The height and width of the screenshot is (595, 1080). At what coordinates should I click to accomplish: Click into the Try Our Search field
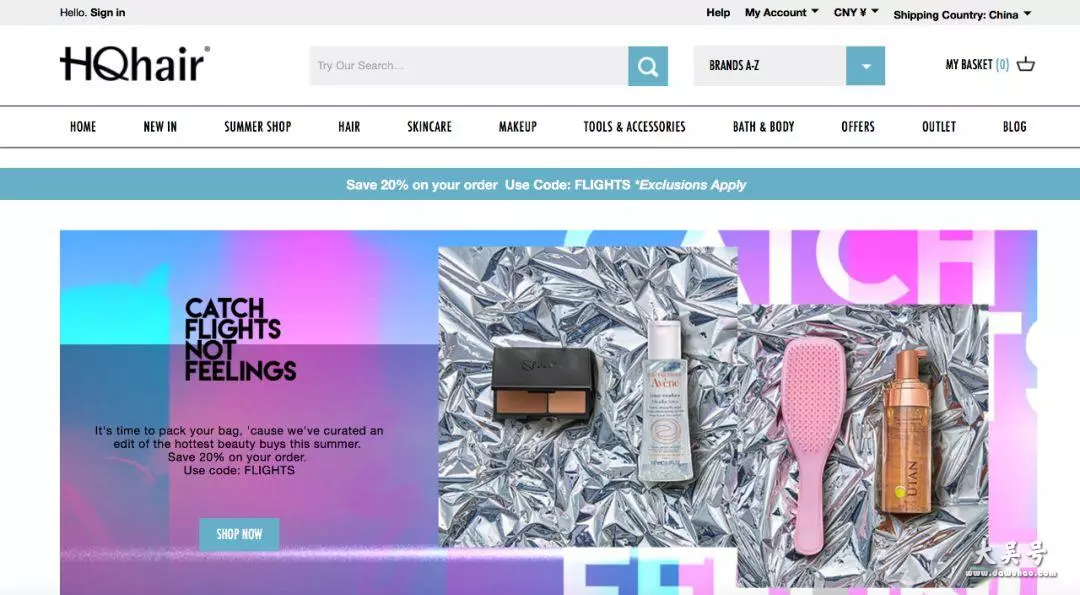[x=469, y=66]
